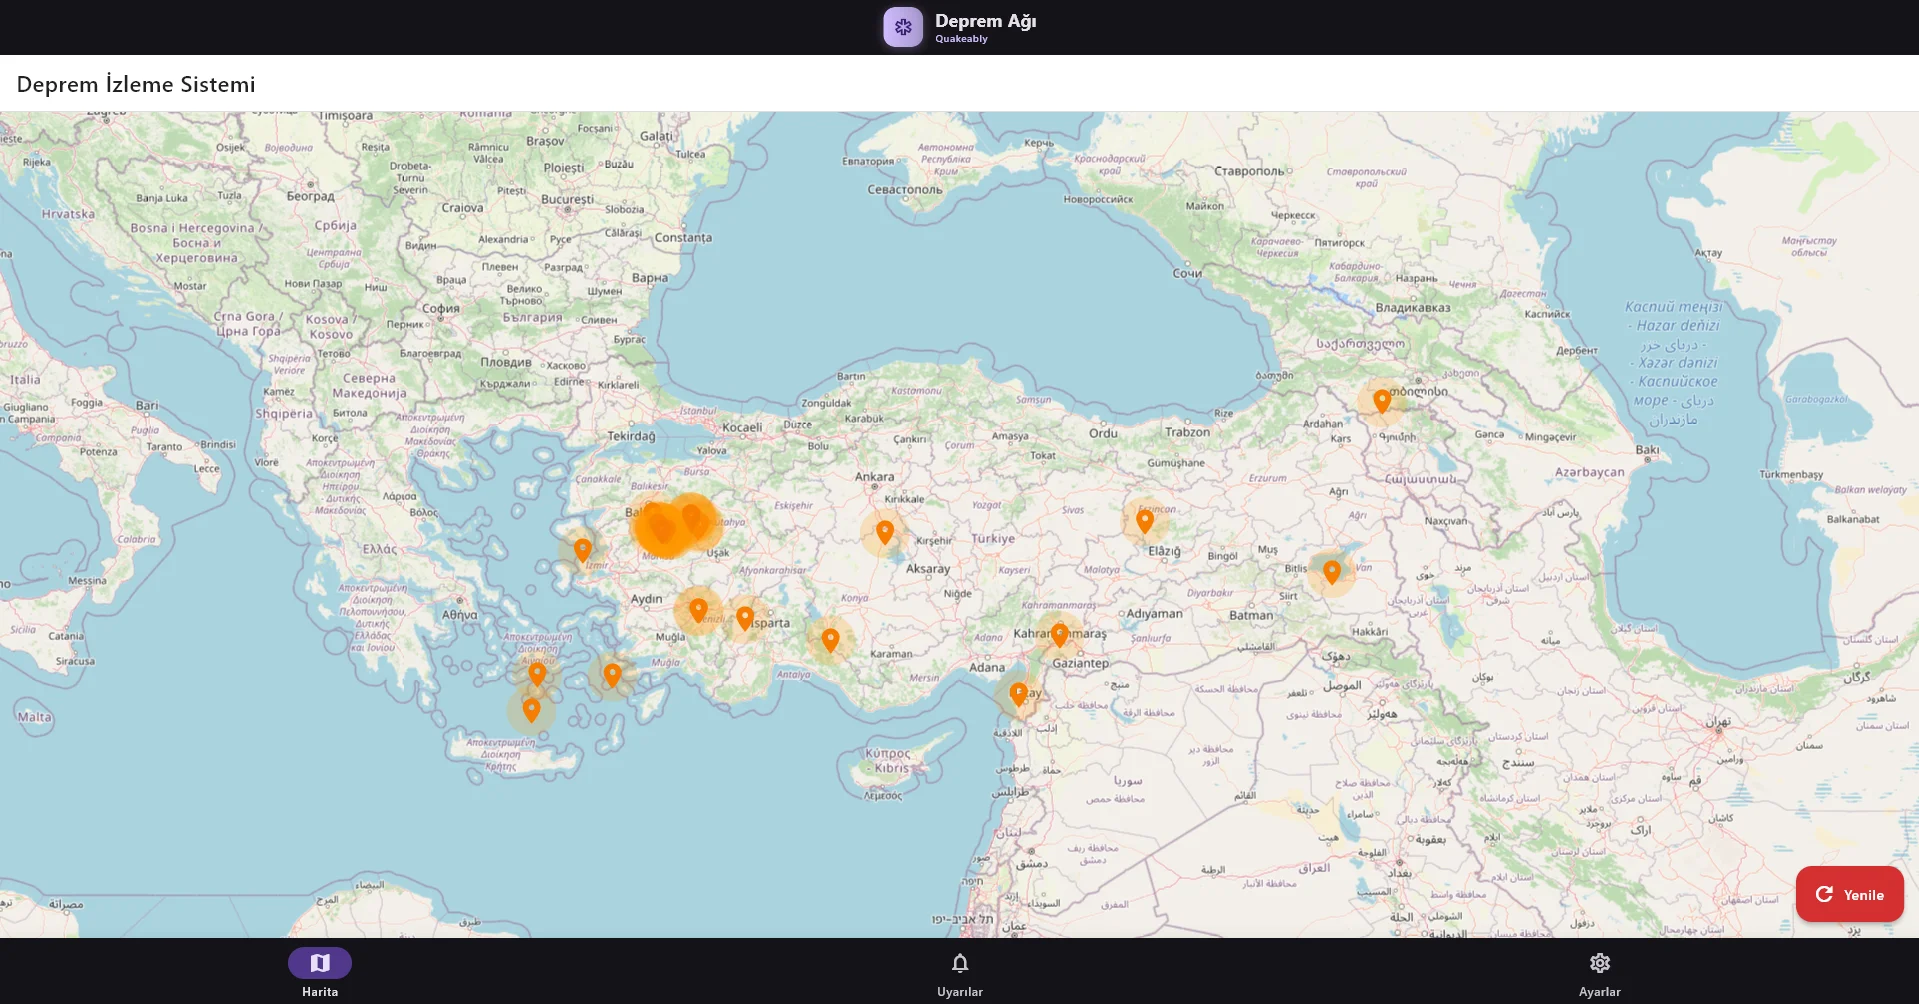
Task: Select the earthquake pin in Georgia near Tbilisi
Action: pyautogui.click(x=1381, y=400)
